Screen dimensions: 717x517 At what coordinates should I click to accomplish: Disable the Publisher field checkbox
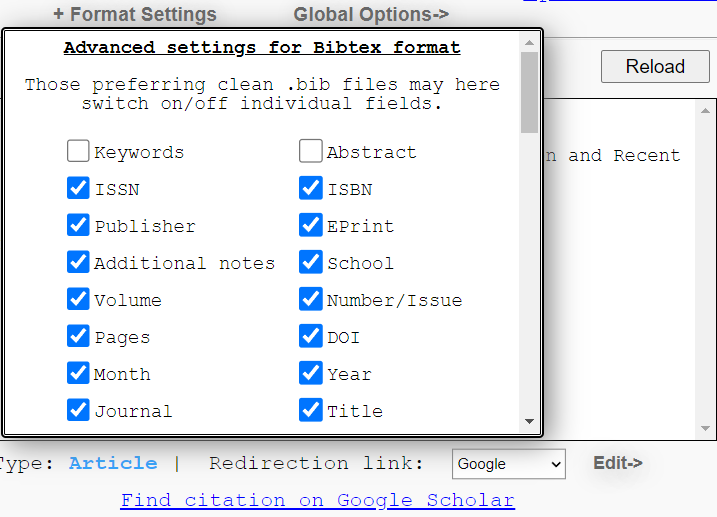(x=78, y=225)
